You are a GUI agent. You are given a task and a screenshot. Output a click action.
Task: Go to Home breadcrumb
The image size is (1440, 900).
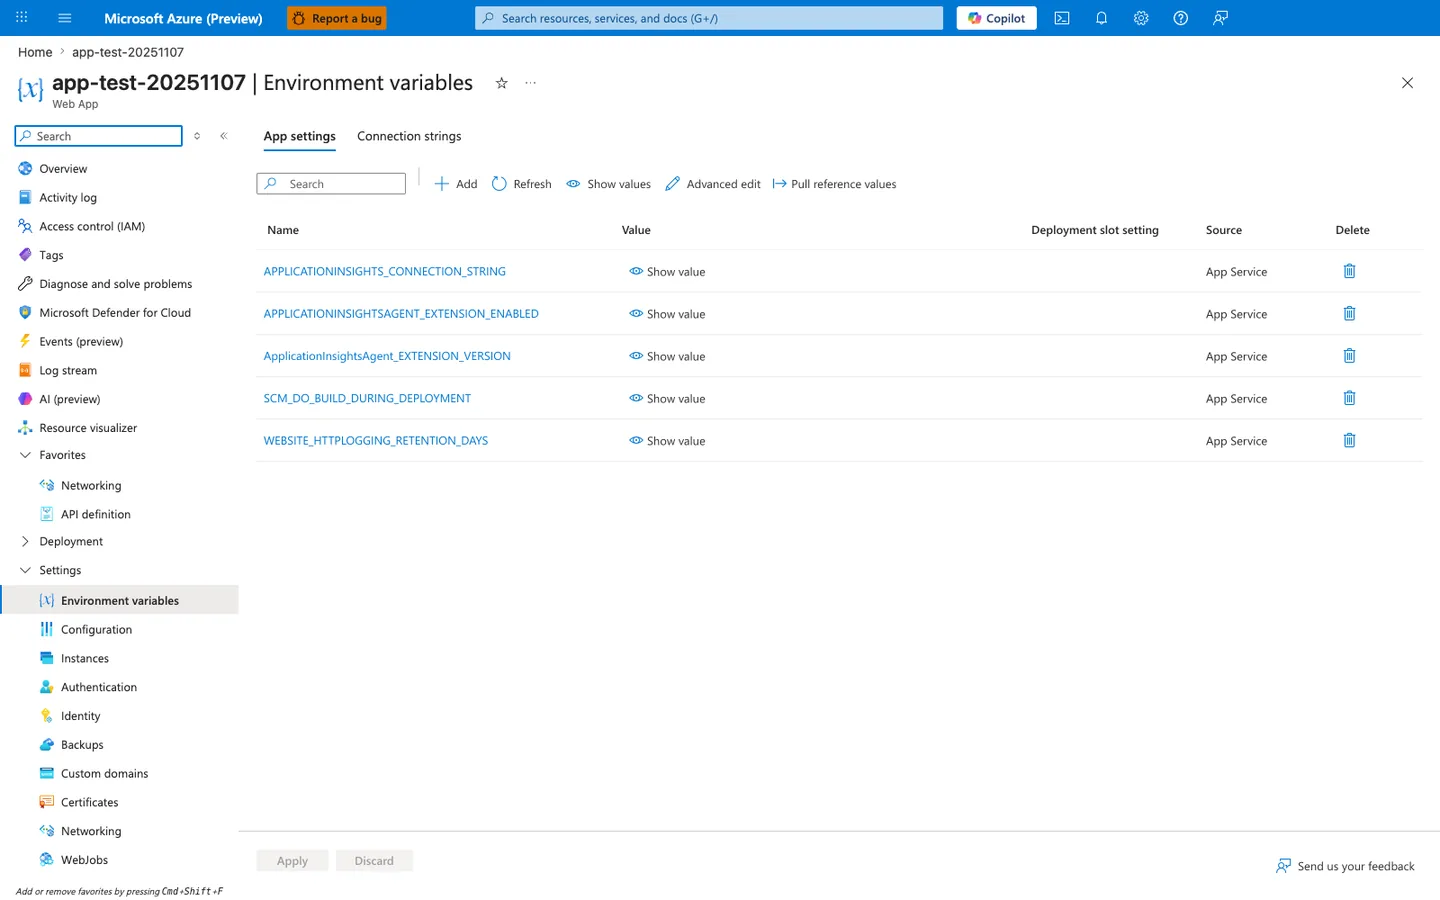pos(35,52)
